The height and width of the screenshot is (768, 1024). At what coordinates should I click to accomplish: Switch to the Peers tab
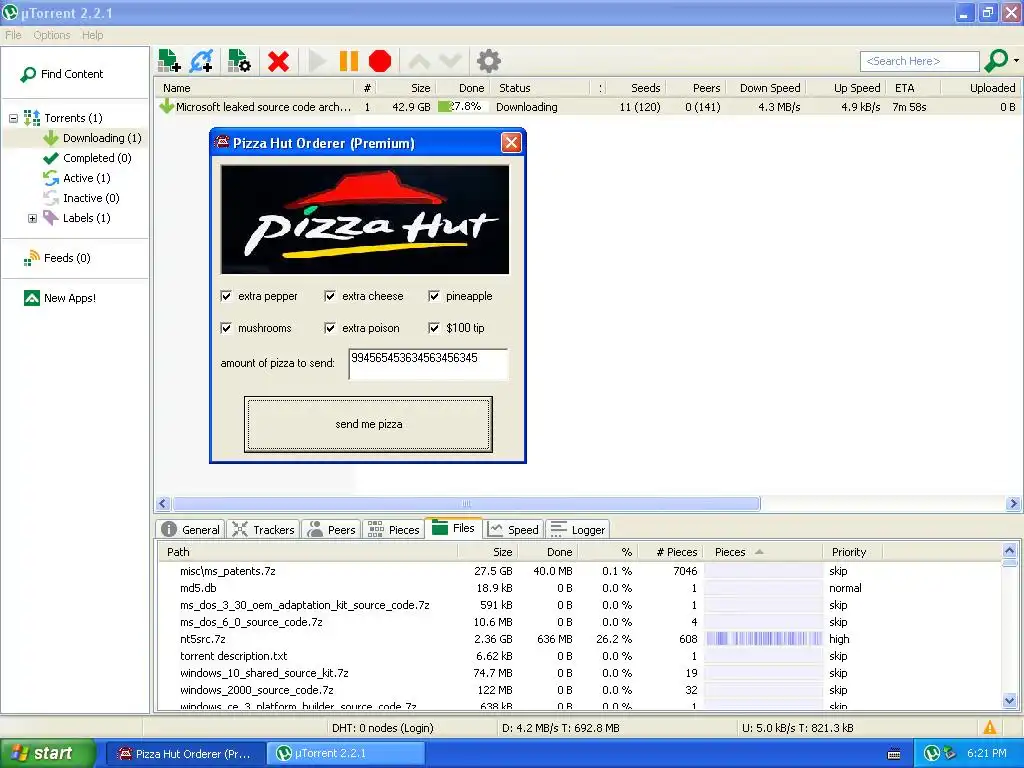[x=332, y=530]
